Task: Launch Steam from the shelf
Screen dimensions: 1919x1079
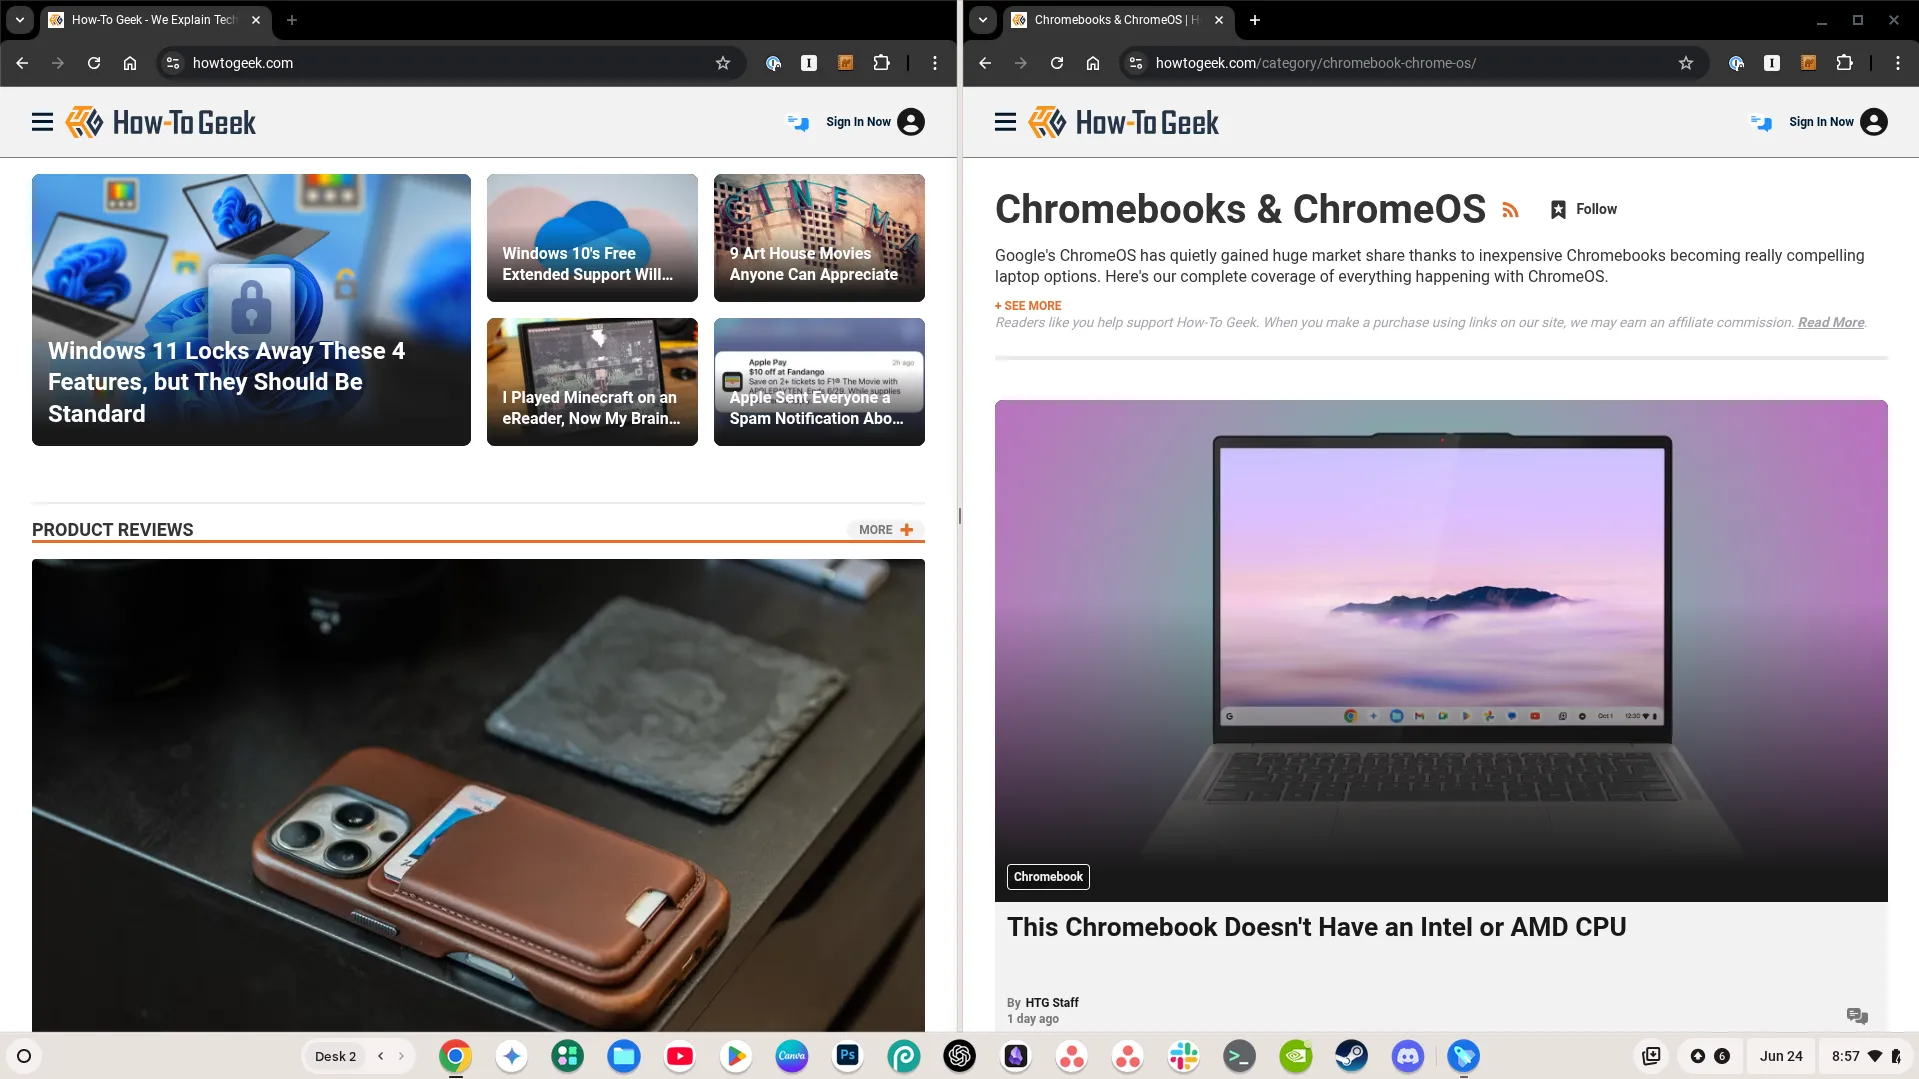Action: coord(1351,1055)
